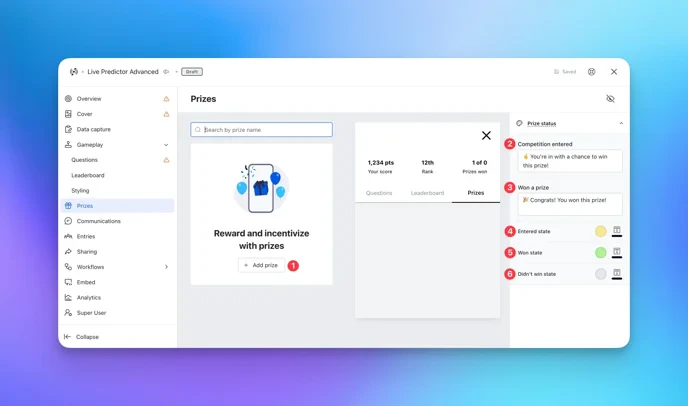The image size is (688, 406).
Task: Click the Gameplay joystick icon
Action: click(68, 144)
